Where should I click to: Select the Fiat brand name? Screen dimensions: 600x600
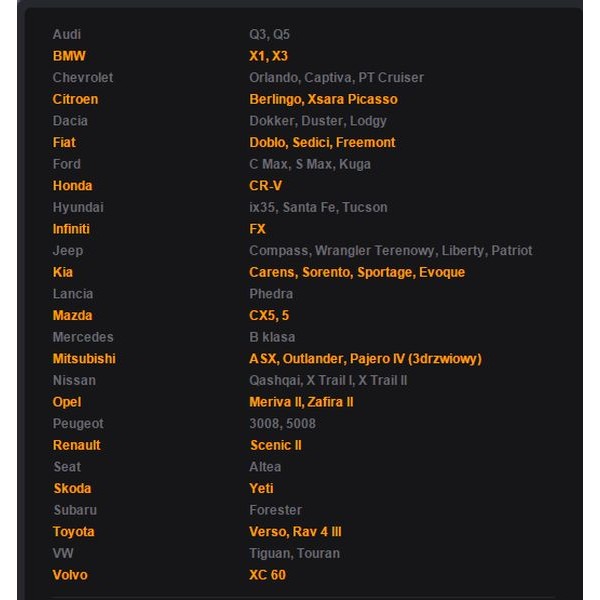[x=64, y=142]
